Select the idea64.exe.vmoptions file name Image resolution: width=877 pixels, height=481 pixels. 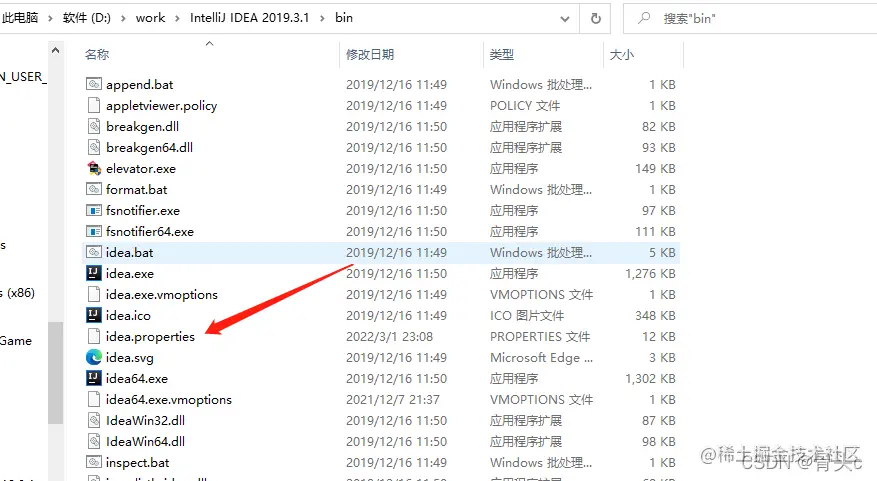tap(169, 399)
